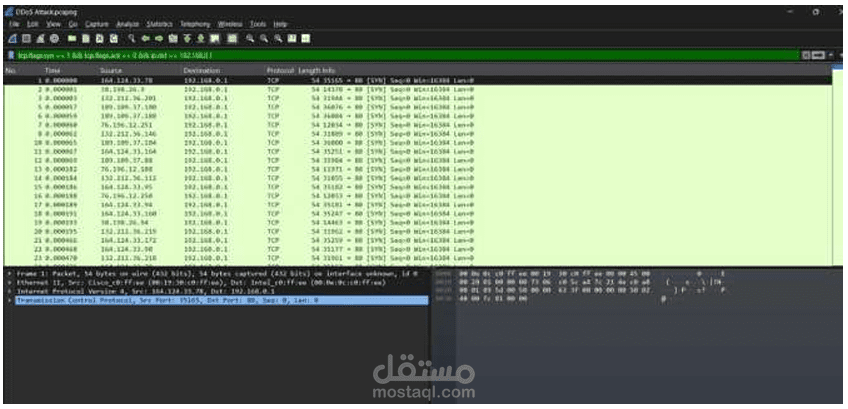Viewport: 848px width, 409px height.
Task: Open the Edit menu
Action: [x=33, y=24]
